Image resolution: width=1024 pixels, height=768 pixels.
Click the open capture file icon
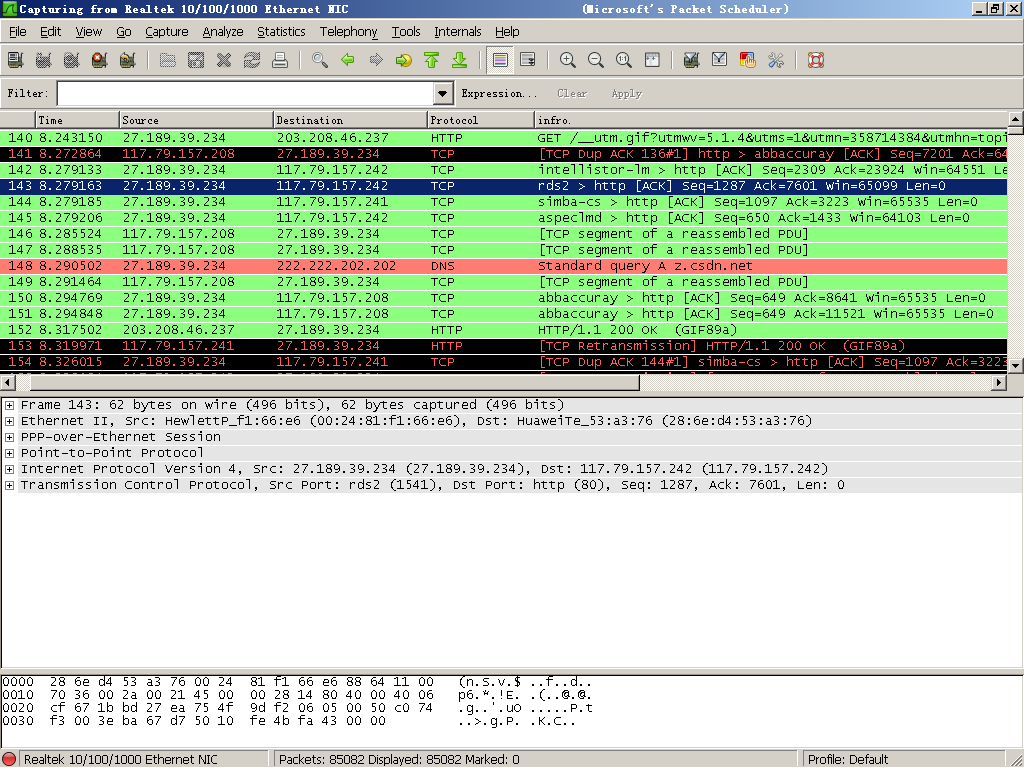(x=168, y=61)
